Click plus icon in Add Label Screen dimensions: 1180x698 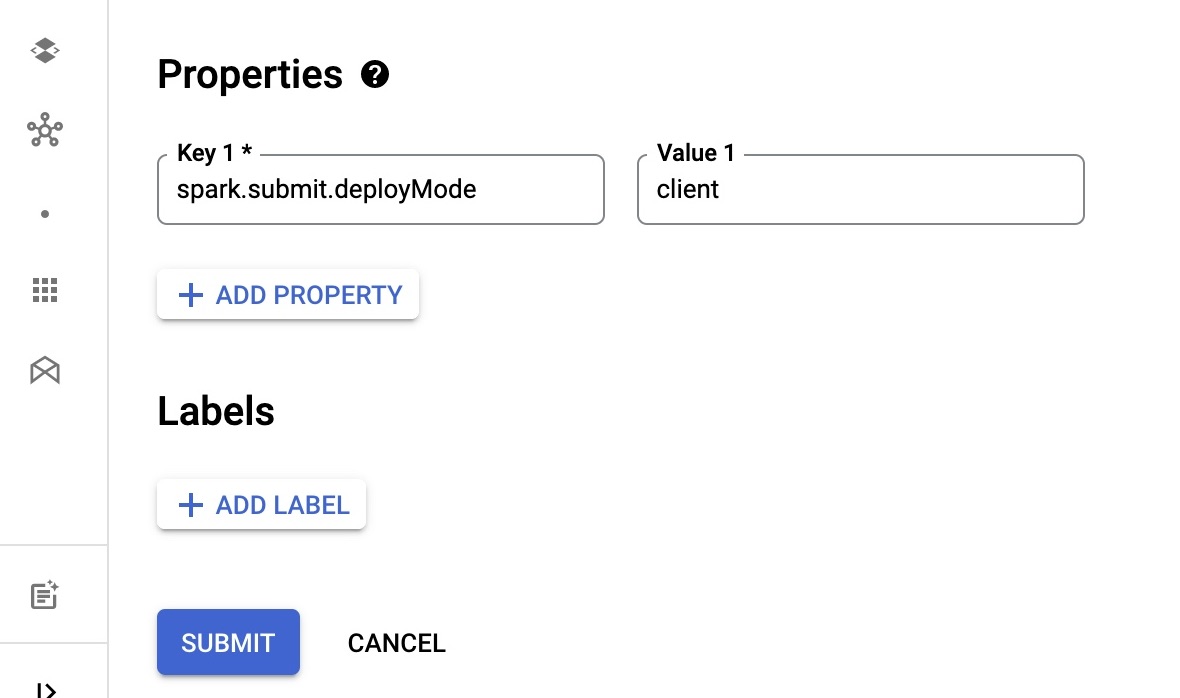coord(189,505)
